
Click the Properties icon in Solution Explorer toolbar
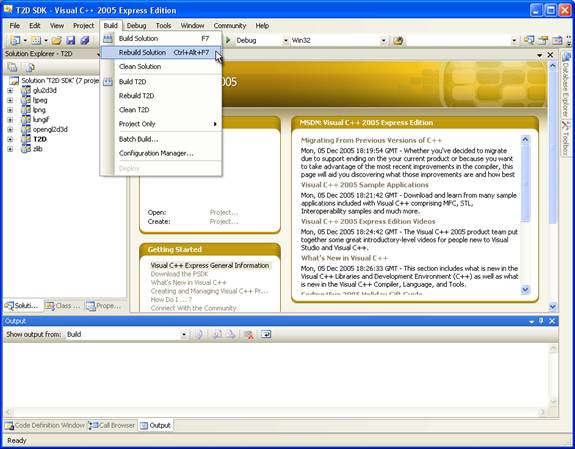12,67
